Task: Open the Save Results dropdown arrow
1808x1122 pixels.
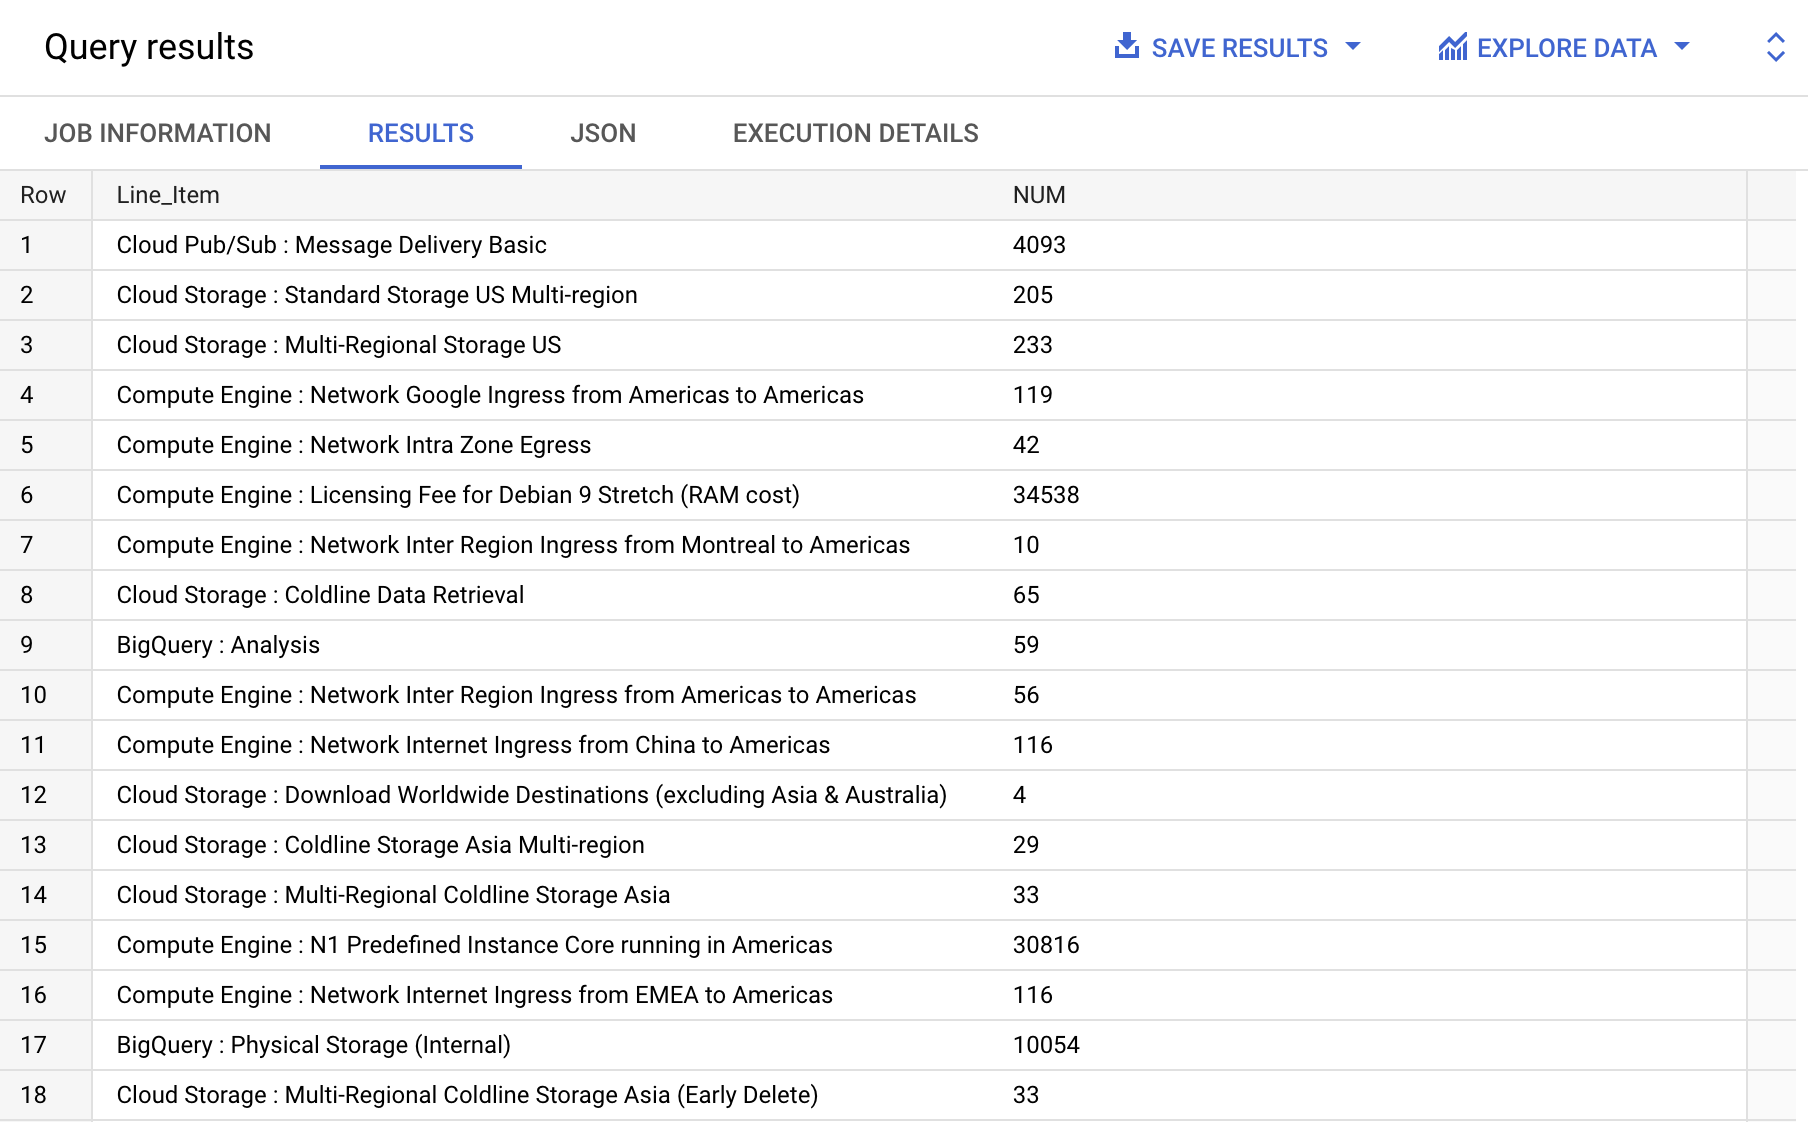Action: pos(1353,46)
